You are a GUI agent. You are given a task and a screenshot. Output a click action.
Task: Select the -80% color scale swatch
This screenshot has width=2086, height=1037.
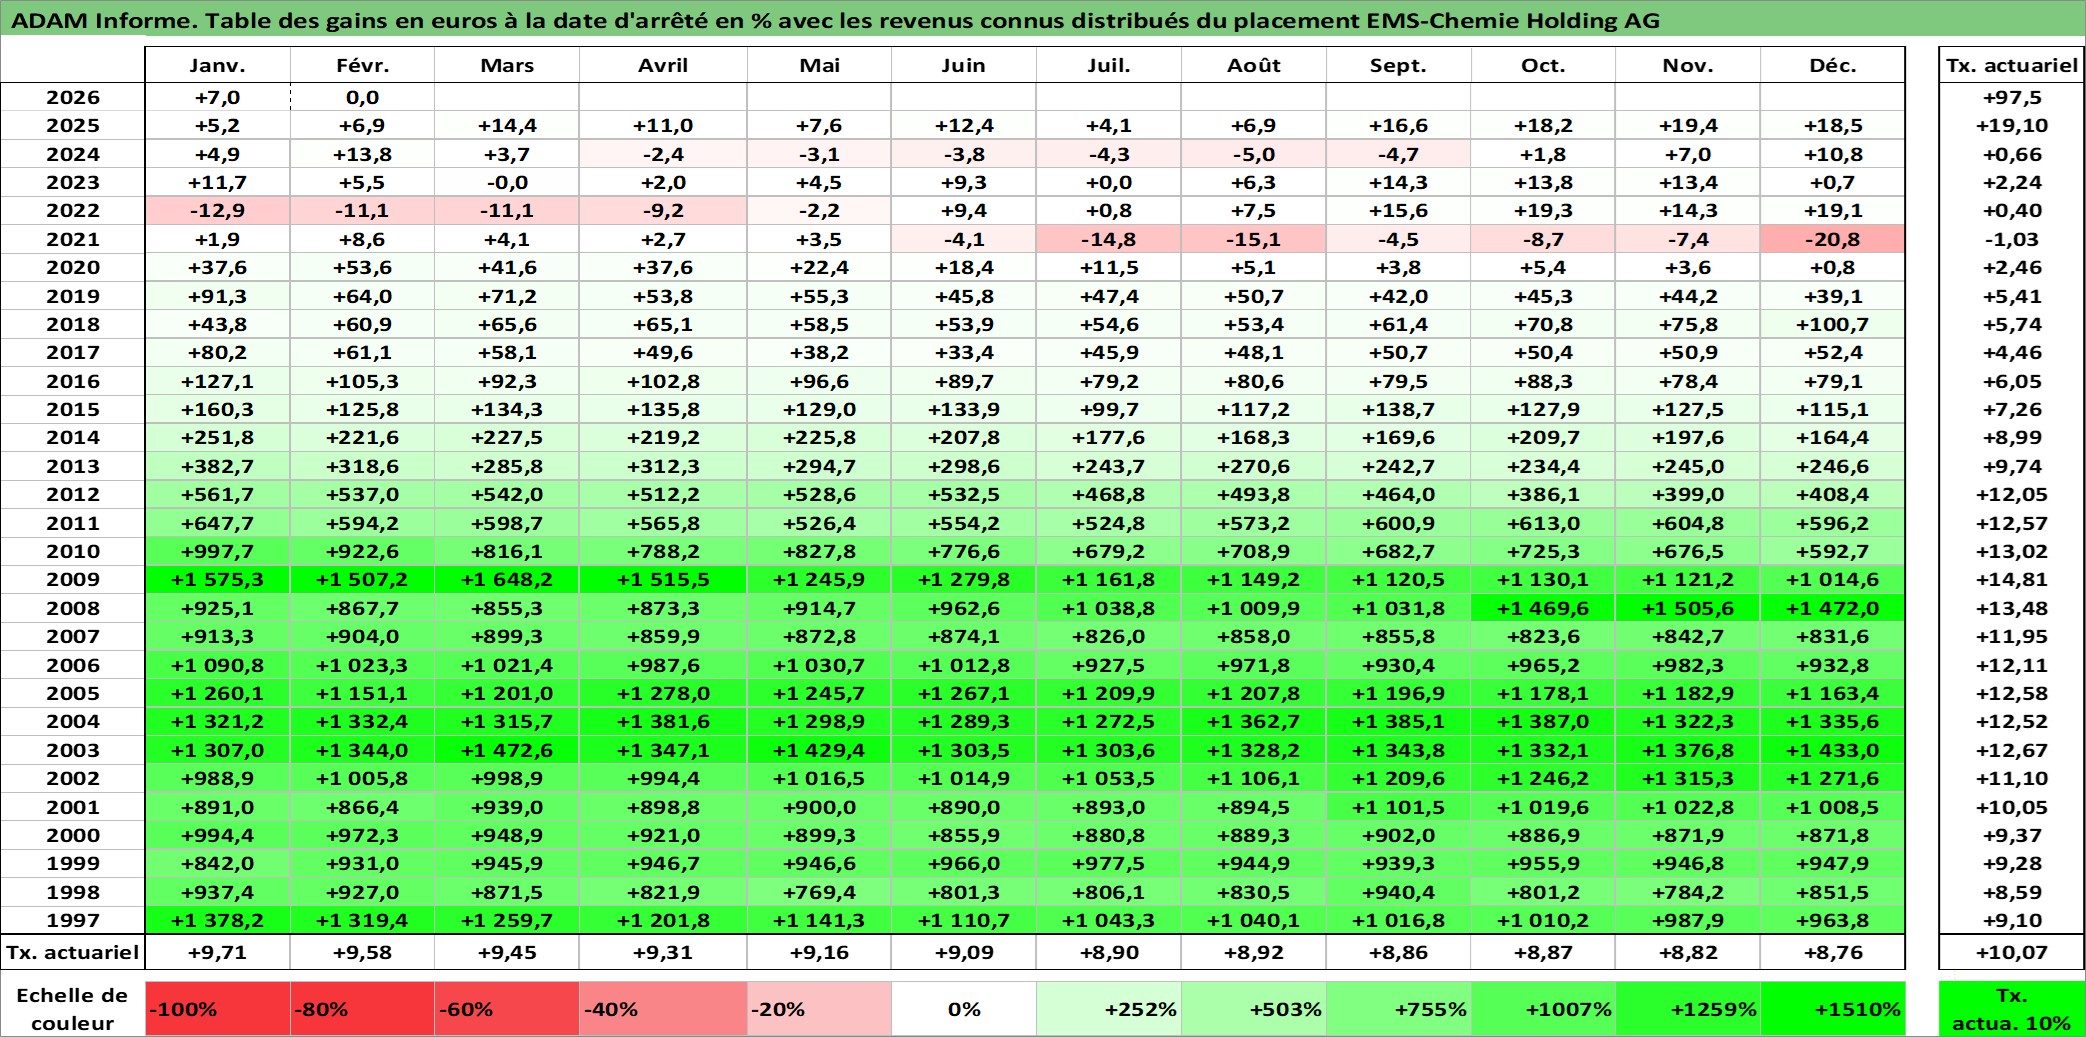click(362, 1009)
